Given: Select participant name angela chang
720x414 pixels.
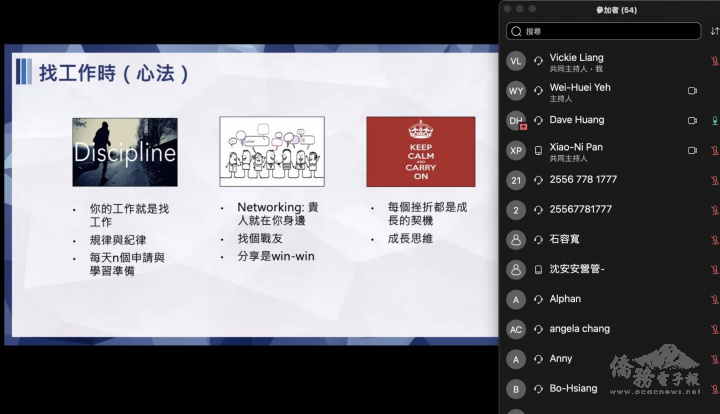Looking at the screenshot, I should point(579,329).
